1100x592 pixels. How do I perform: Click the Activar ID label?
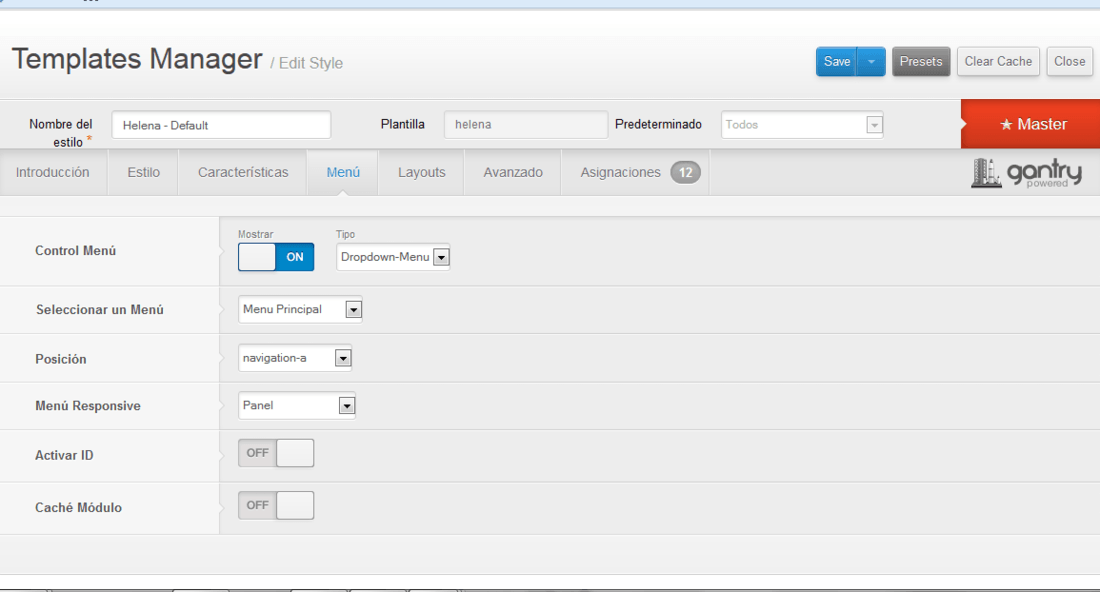coord(64,455)
